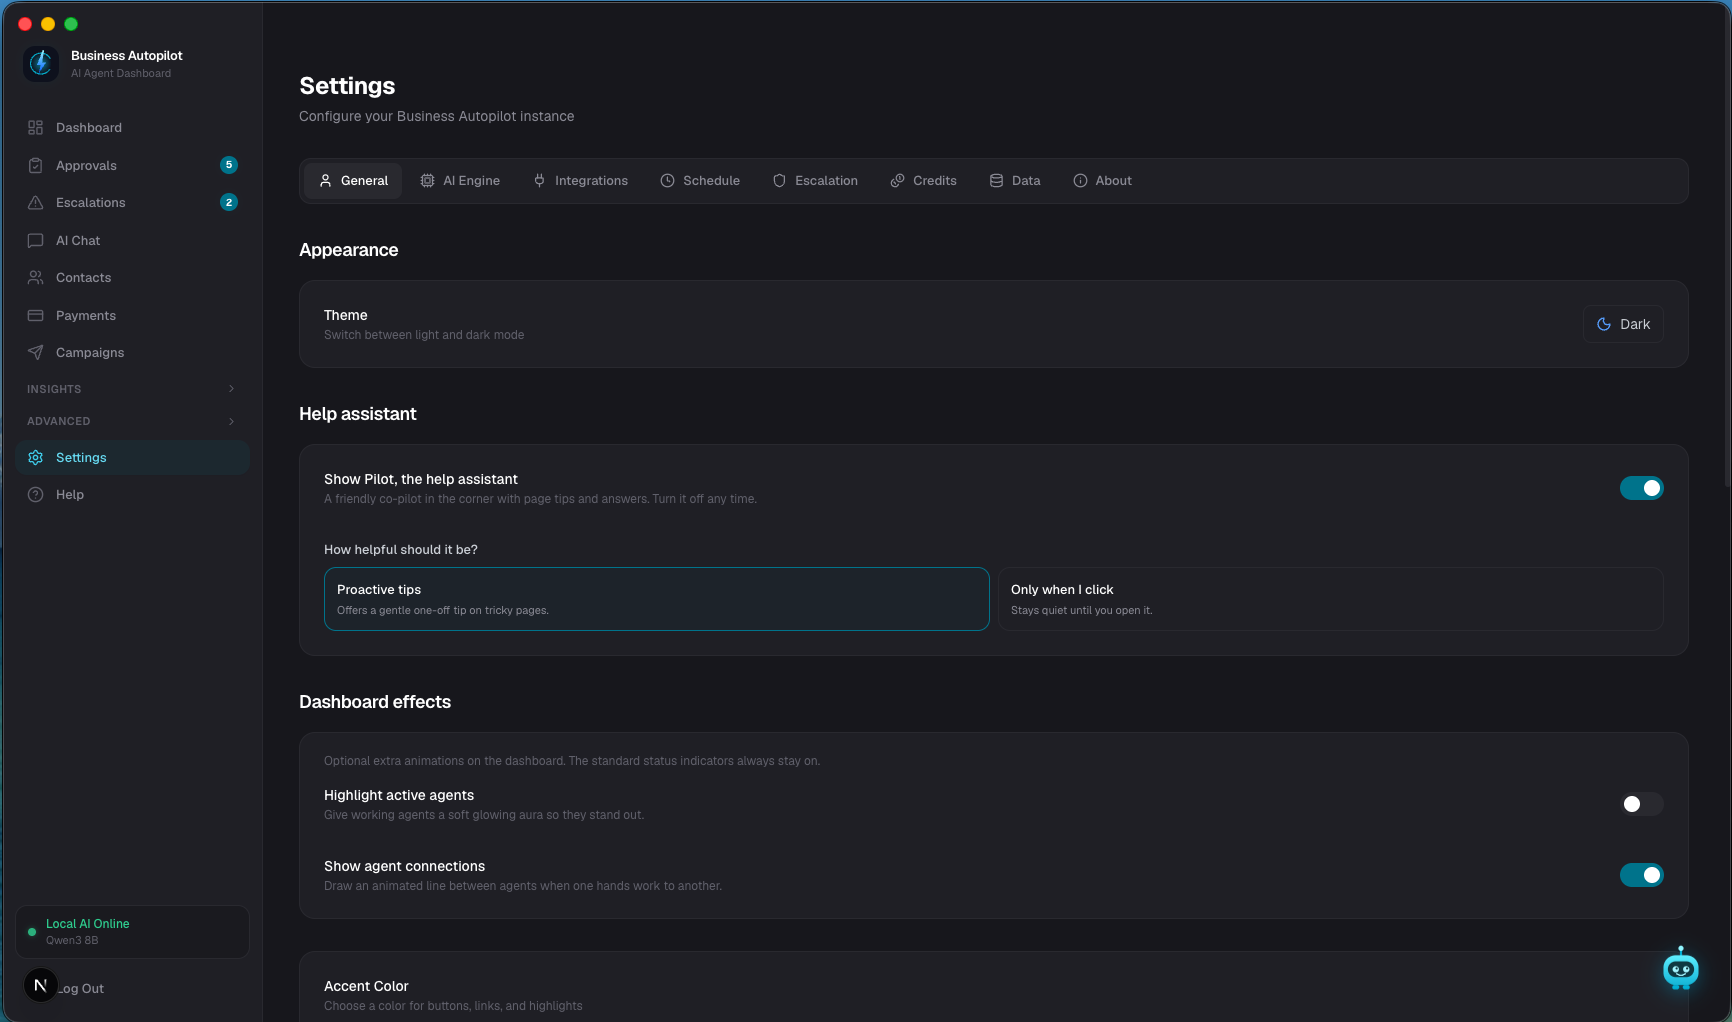The image size is (1732, 1022).
Task: Click the 'Qwen3 8B' model name
Action: point(72,941)
